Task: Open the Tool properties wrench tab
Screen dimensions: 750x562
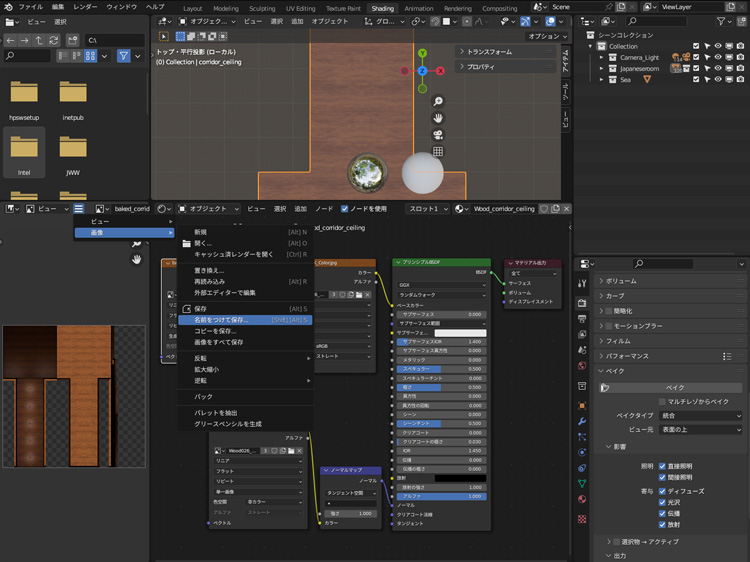Action: [x=582, y=283]
